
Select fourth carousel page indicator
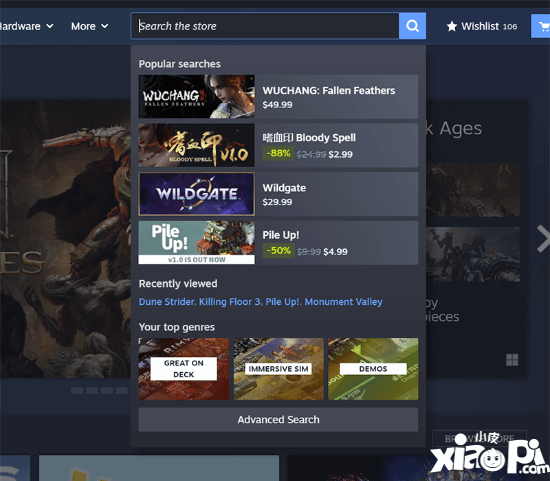click(122, 390)
